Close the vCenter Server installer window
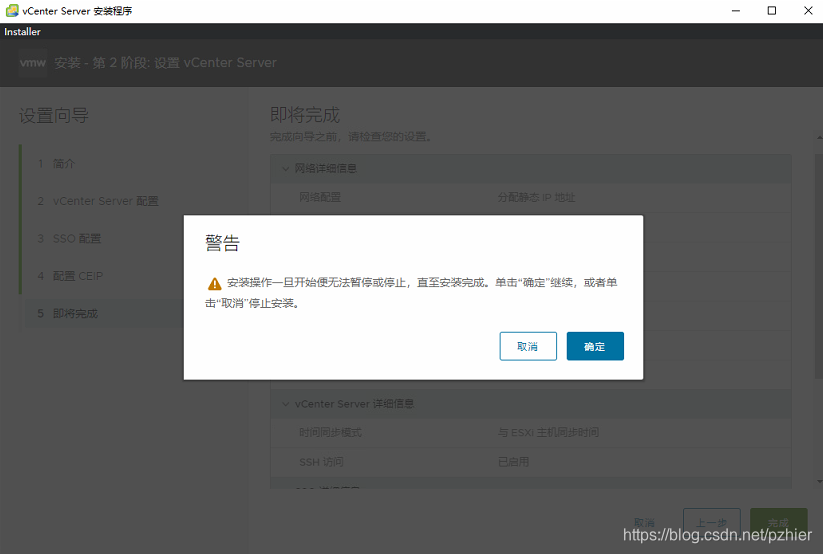This screenshot has width=823, height=554. click(x=808, y=11)
